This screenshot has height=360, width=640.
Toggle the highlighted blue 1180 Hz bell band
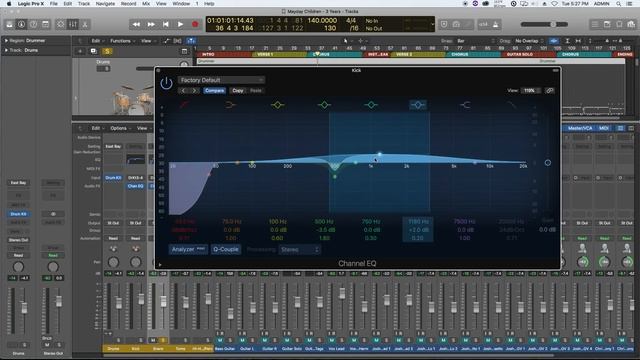tap(418, 105)
